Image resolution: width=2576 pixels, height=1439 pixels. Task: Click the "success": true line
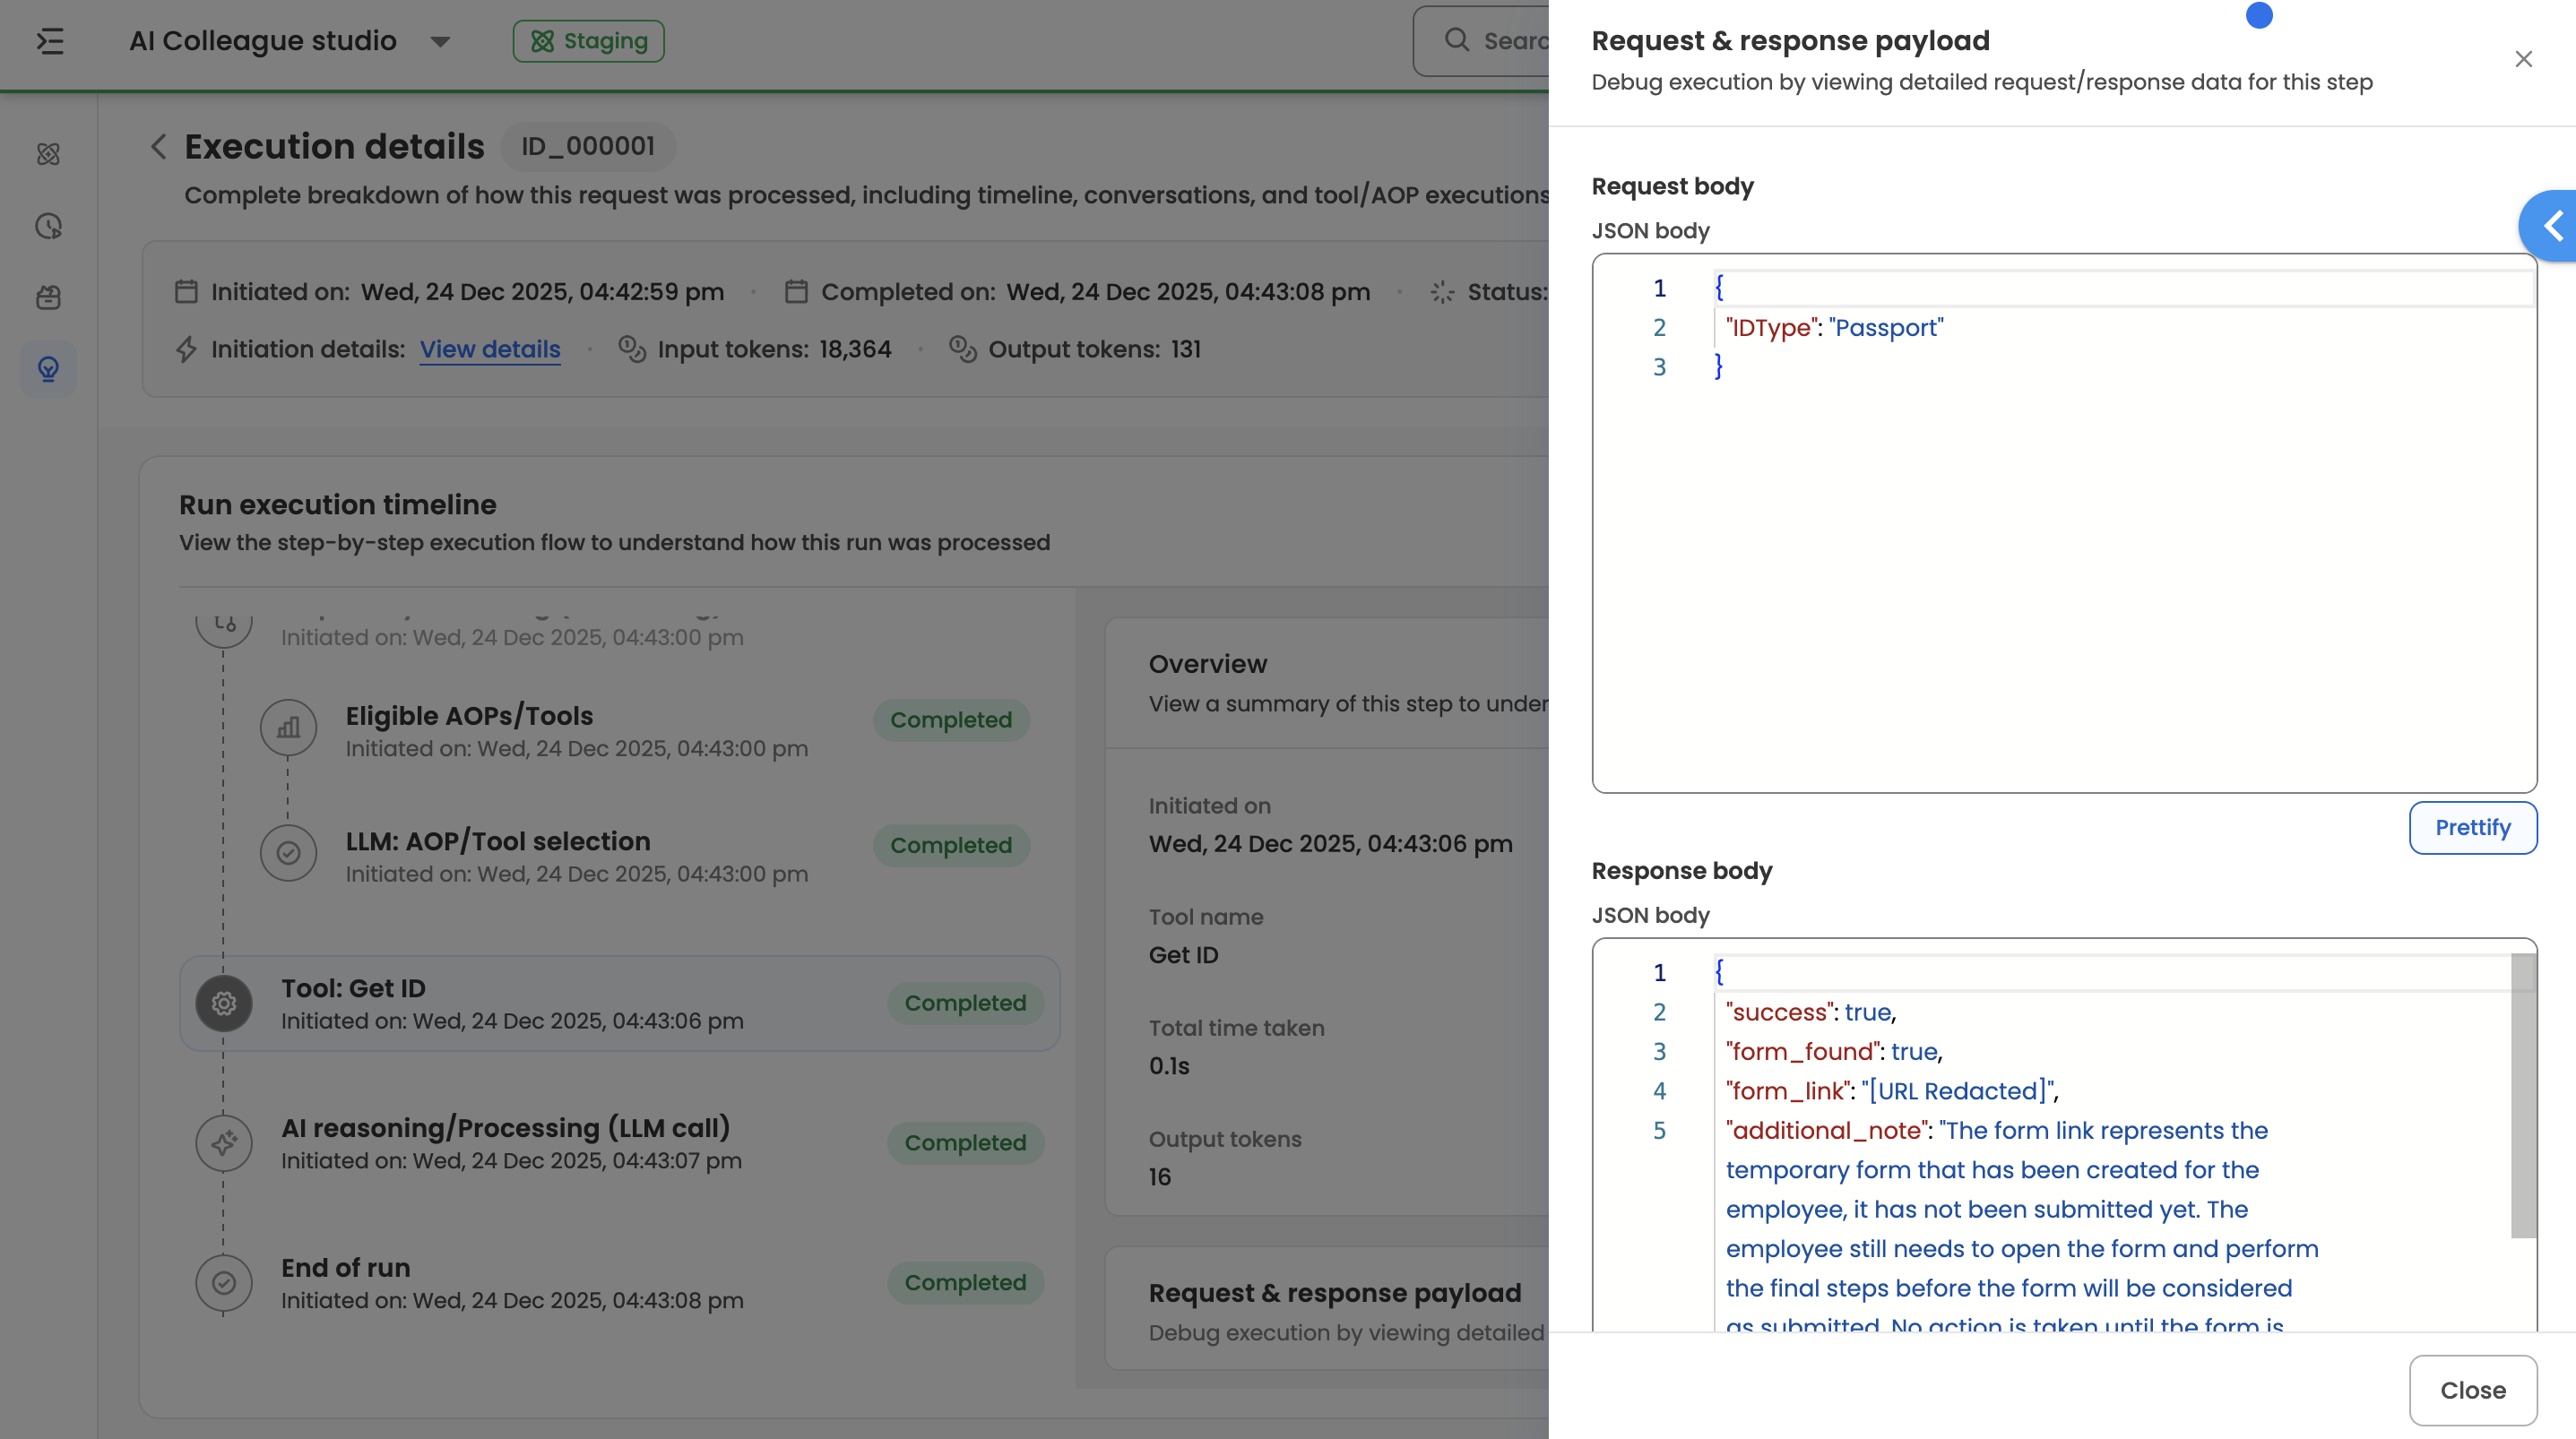(x=1810, y=1012)
